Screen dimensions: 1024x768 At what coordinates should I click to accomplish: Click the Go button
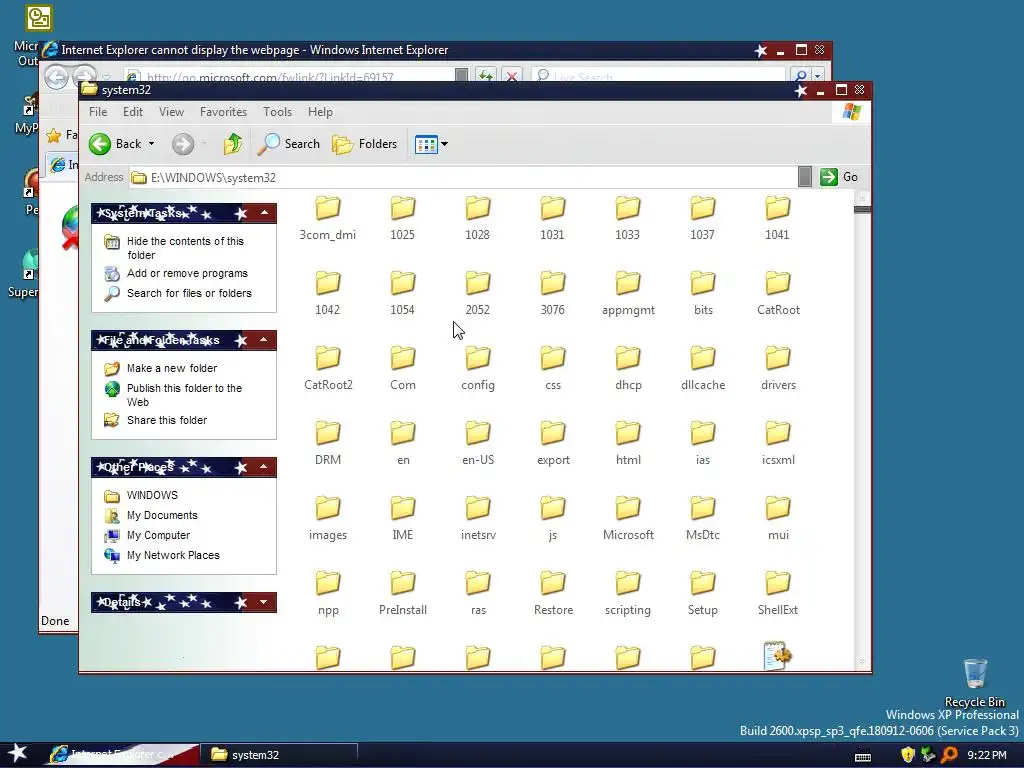(839, 177)
